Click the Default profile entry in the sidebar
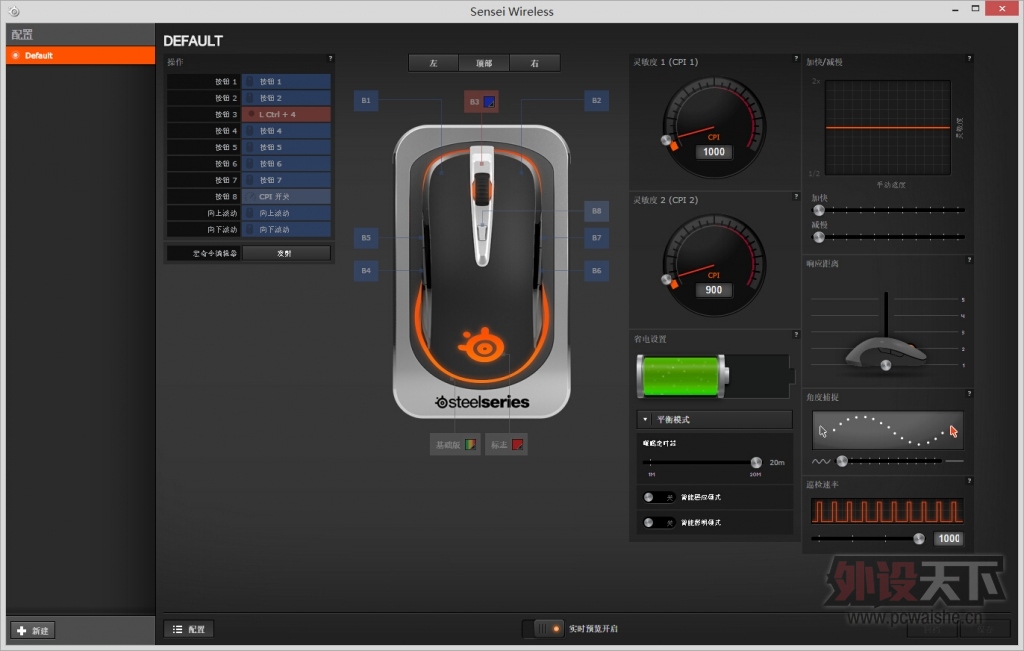 click(x=81, y=56)
